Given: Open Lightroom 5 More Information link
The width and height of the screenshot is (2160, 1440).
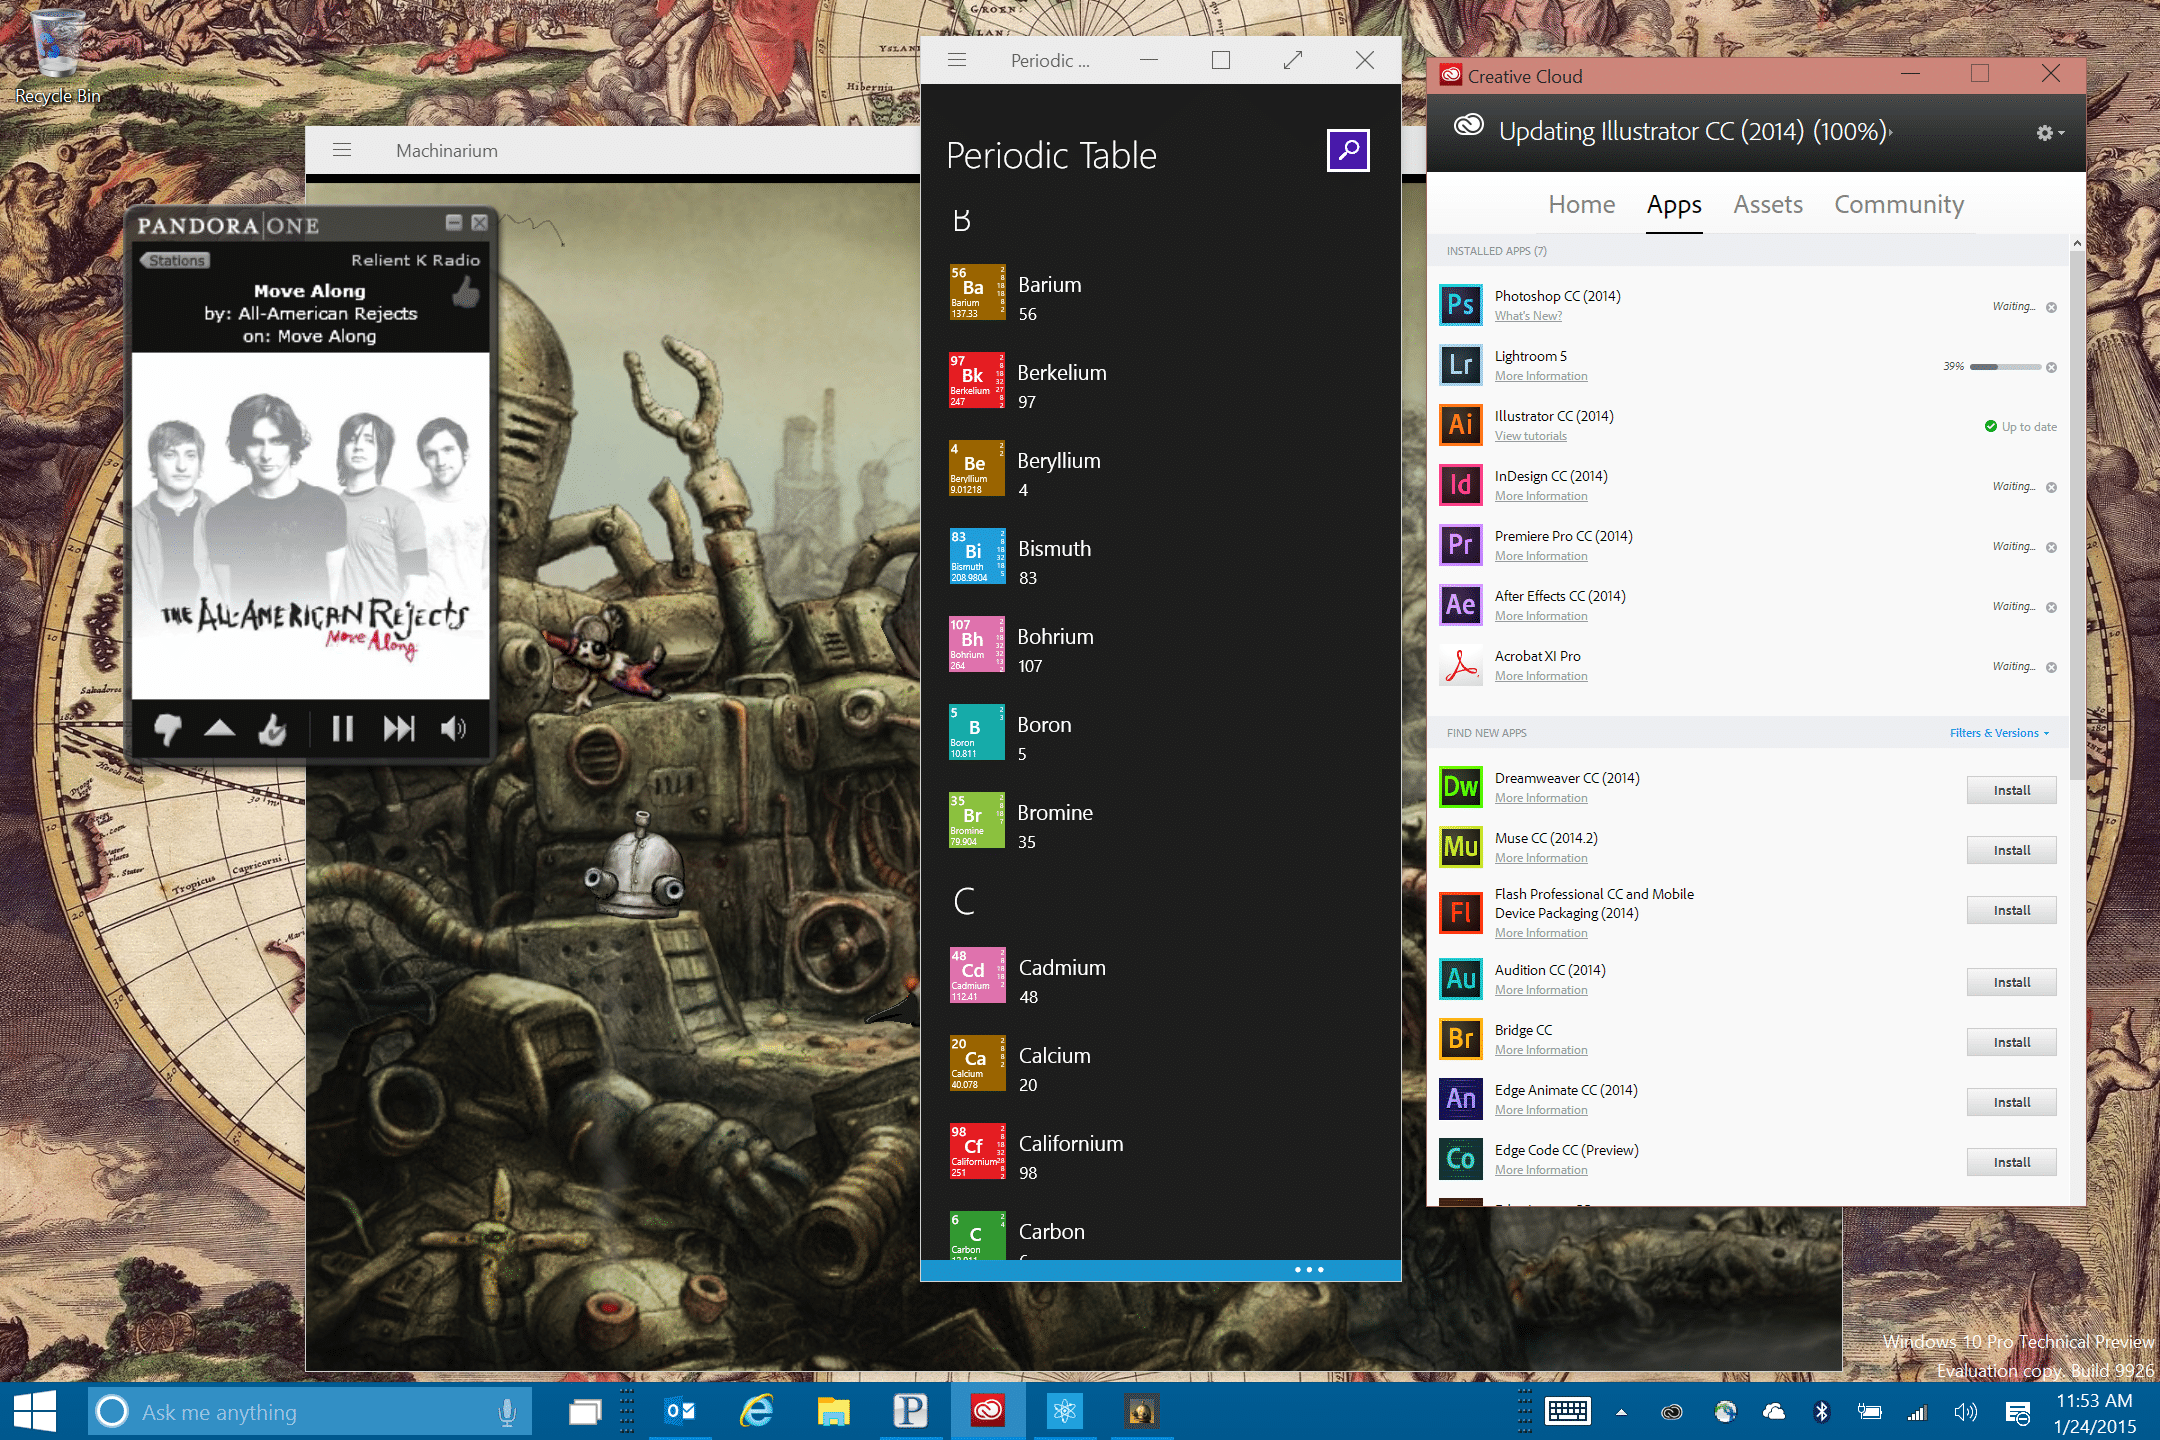Looking at the screenshot, I should 1541,376.
